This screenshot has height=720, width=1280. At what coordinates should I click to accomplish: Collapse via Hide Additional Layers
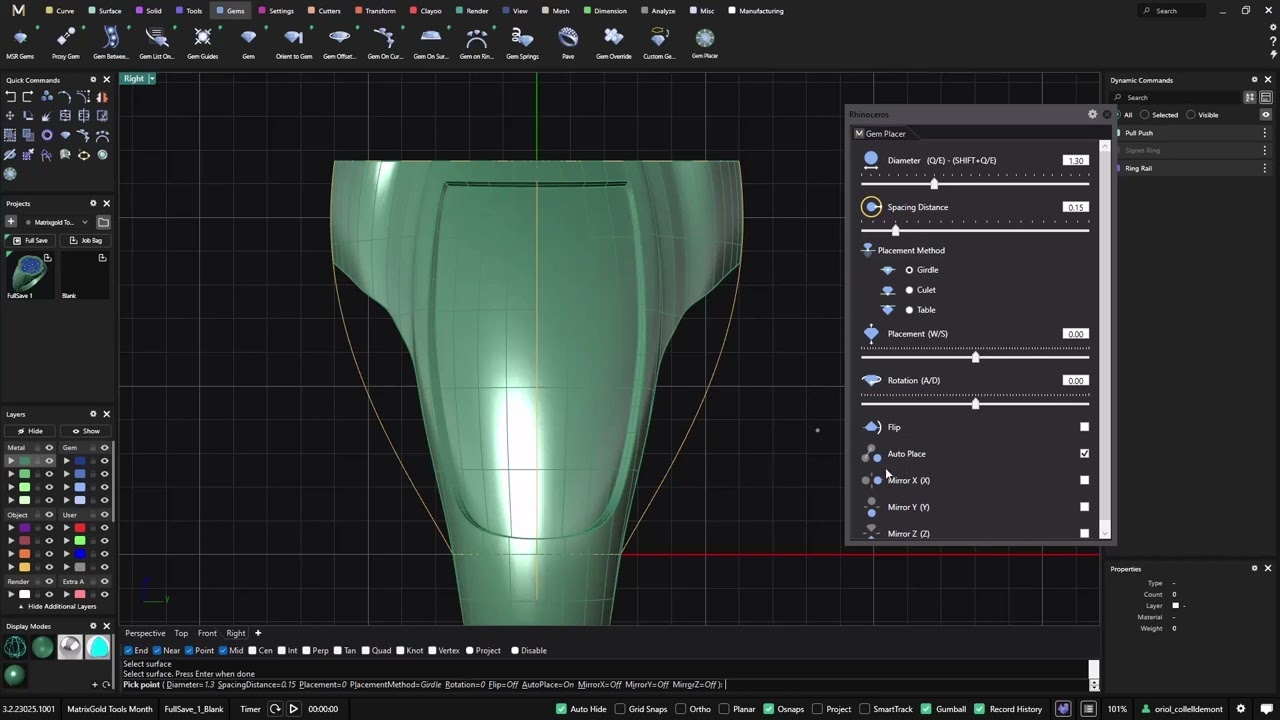pos(56,606)
